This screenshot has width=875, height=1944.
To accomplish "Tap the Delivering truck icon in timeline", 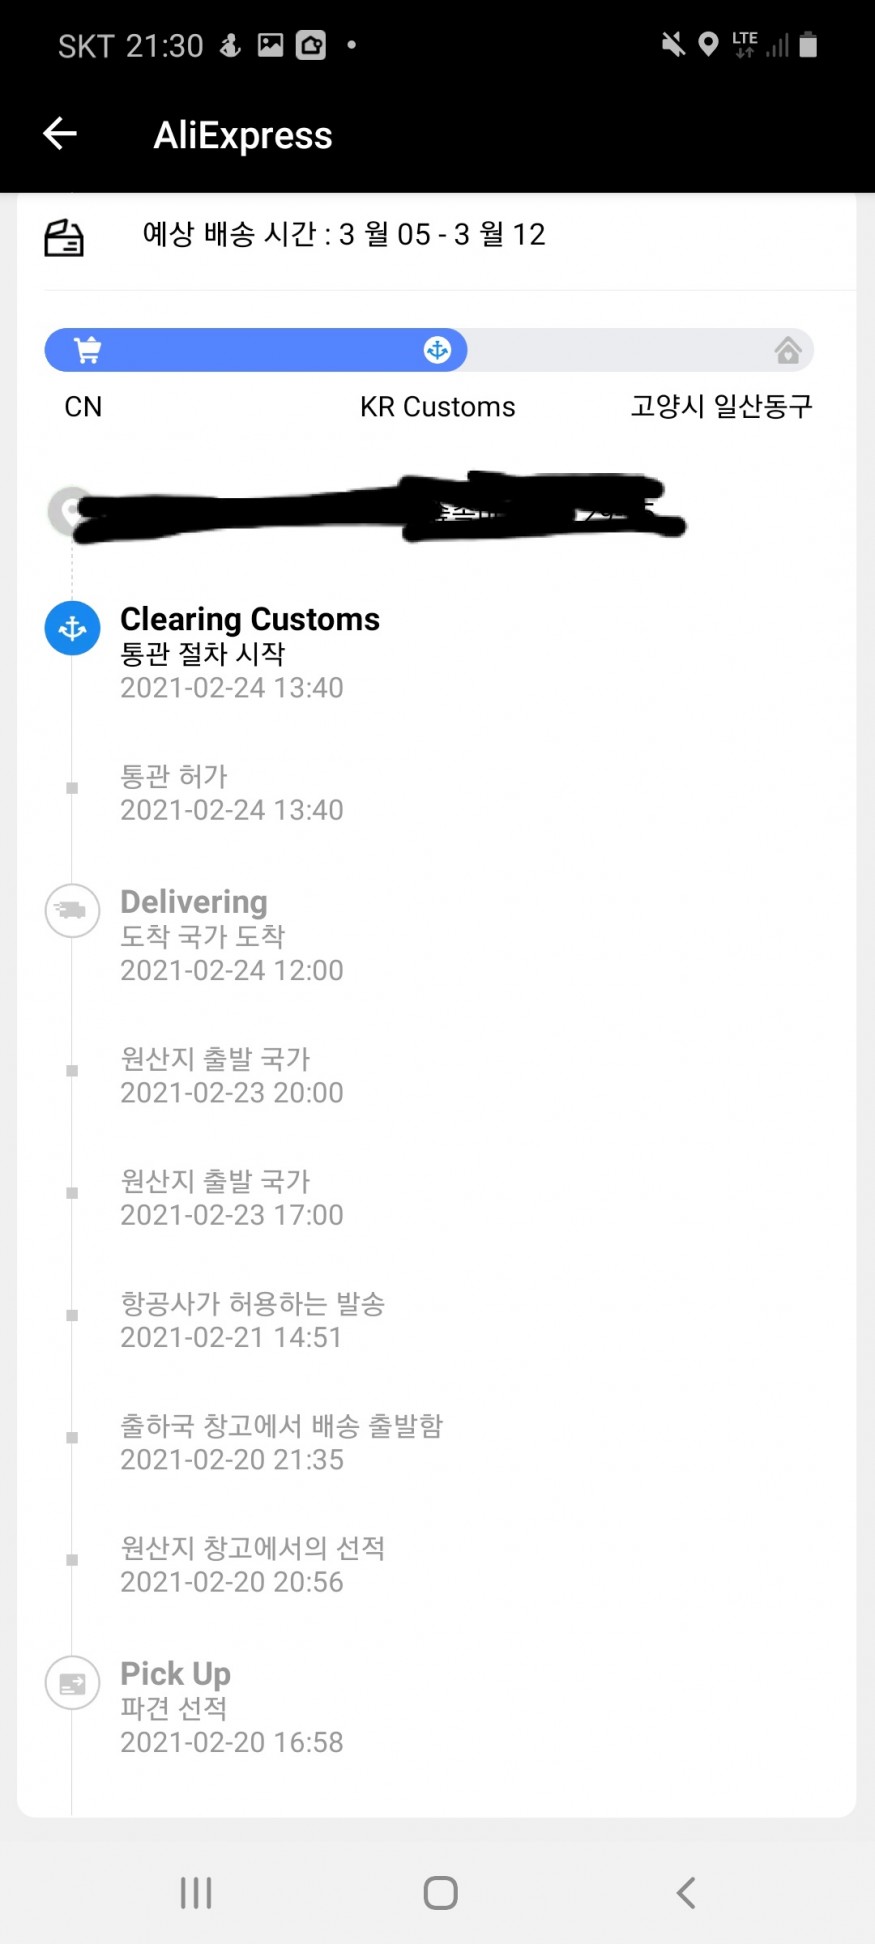I will click(x=72, y=910).
